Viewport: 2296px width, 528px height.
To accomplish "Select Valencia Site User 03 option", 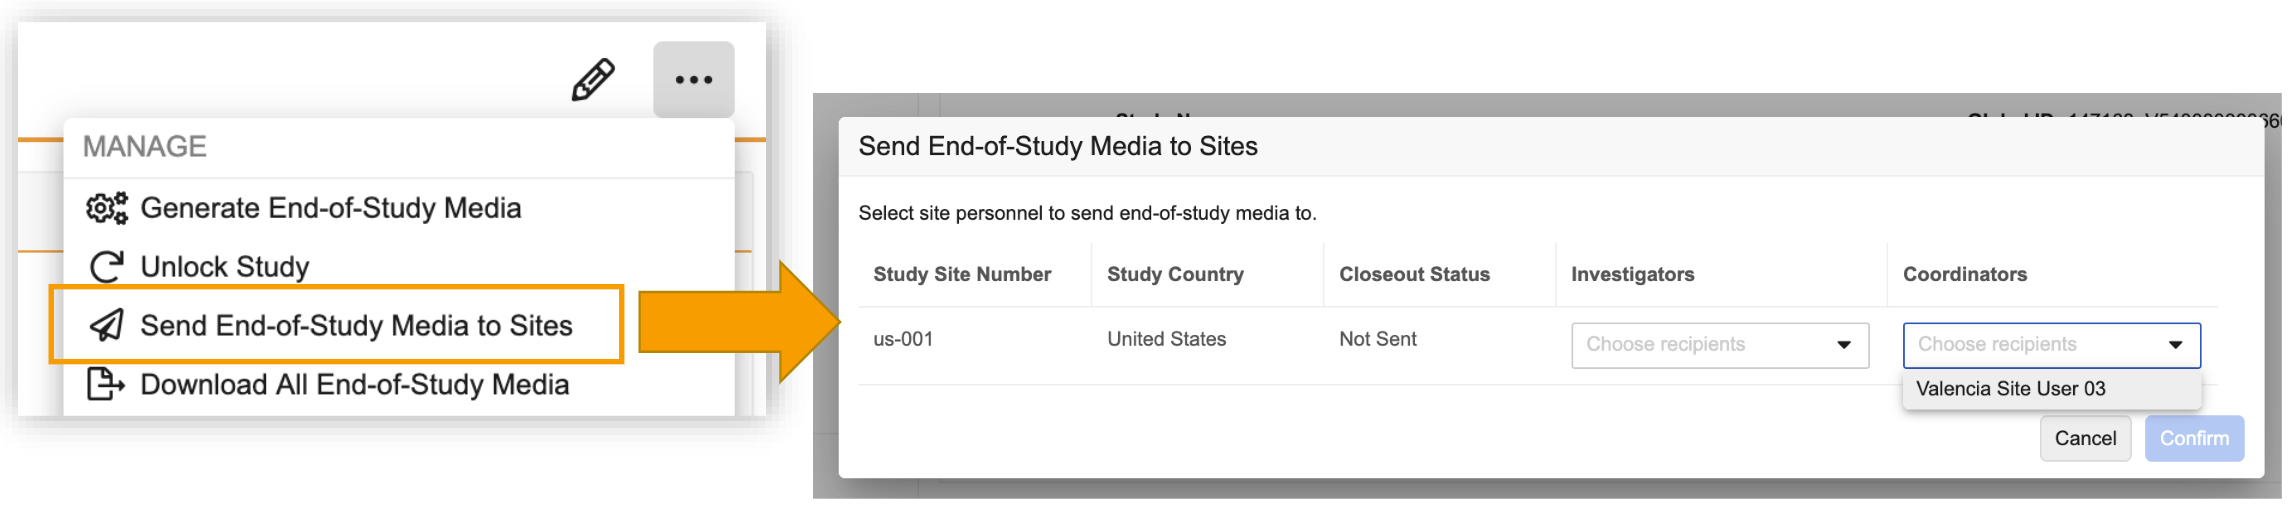I will click(x=2011, y=389).
